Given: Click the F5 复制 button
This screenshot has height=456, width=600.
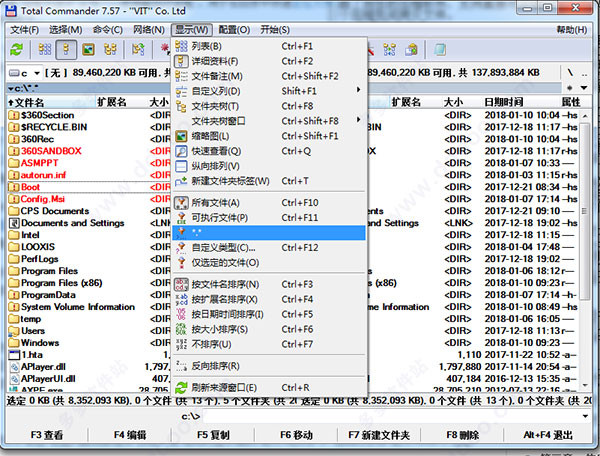Looking at the screenshot, I should point(213,435).
